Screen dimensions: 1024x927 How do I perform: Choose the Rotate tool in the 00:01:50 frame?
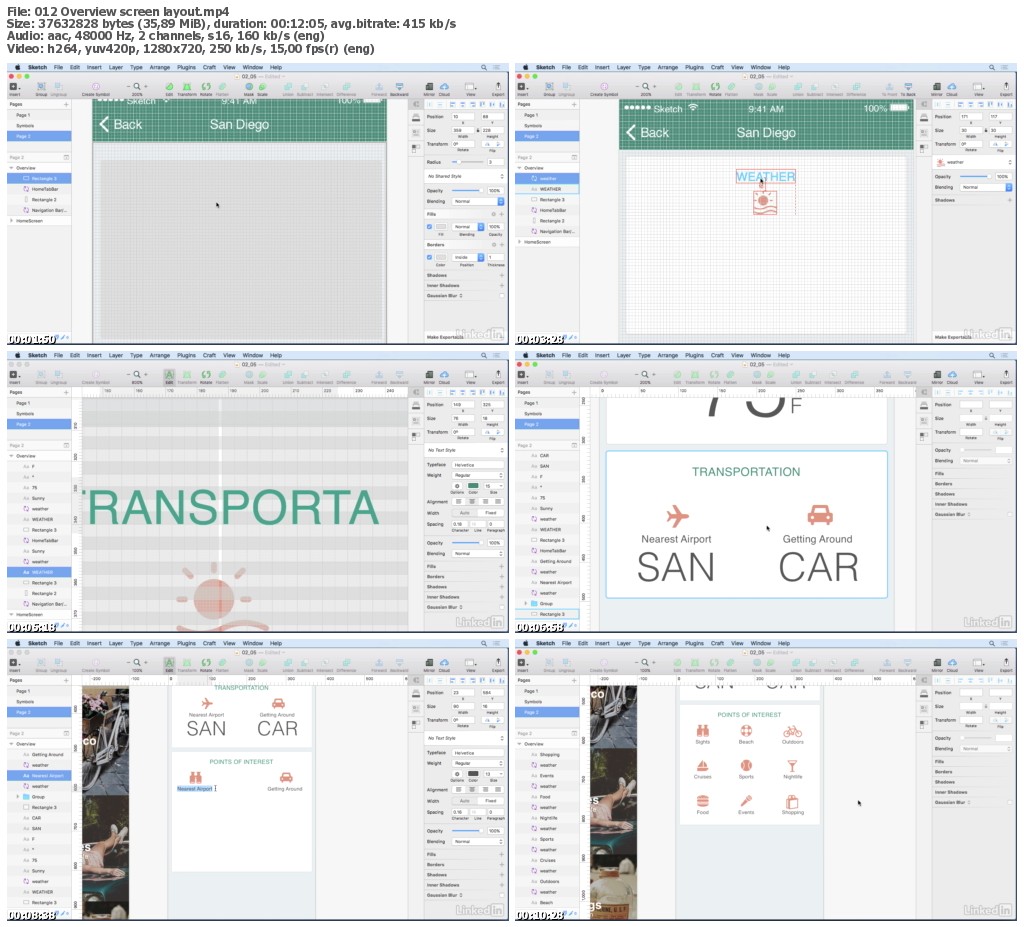206,87
